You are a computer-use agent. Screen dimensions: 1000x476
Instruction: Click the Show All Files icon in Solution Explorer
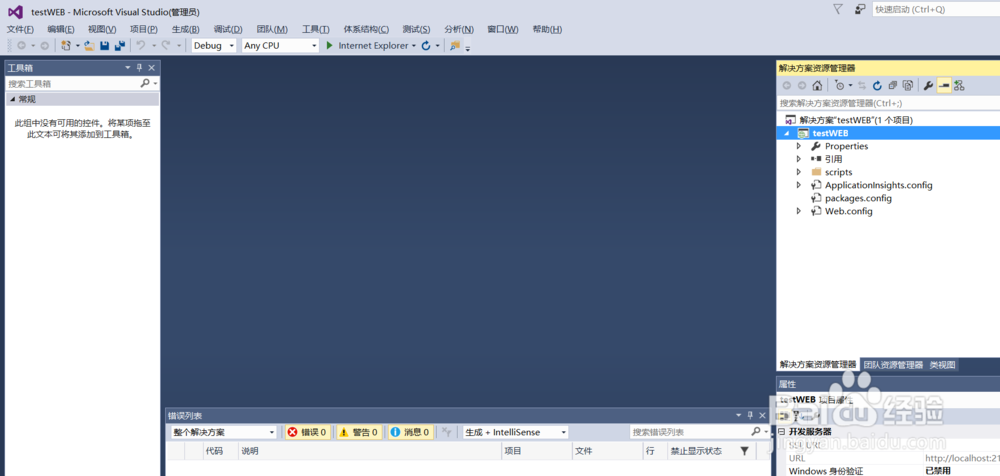tap(908, 86)
